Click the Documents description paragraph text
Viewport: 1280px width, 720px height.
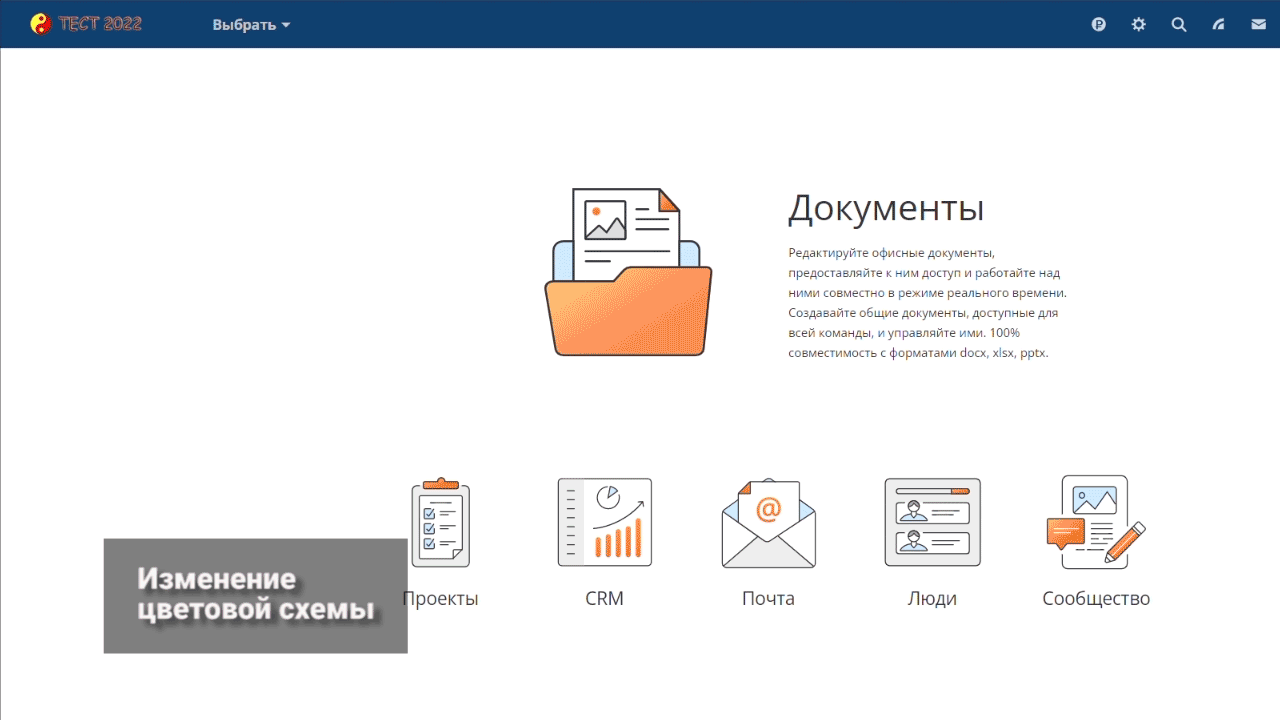pos(928,302)
